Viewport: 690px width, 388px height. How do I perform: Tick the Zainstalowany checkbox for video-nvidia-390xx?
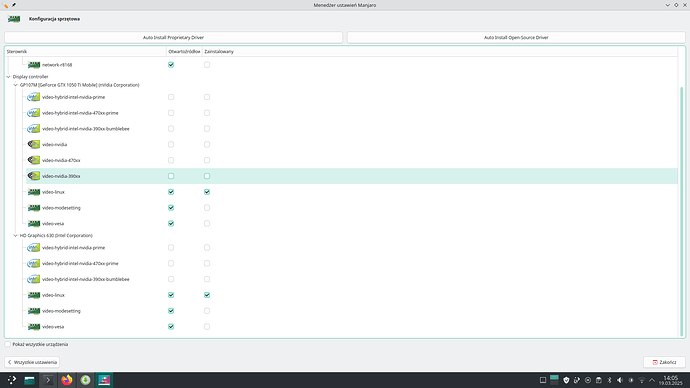coord(207,176)
